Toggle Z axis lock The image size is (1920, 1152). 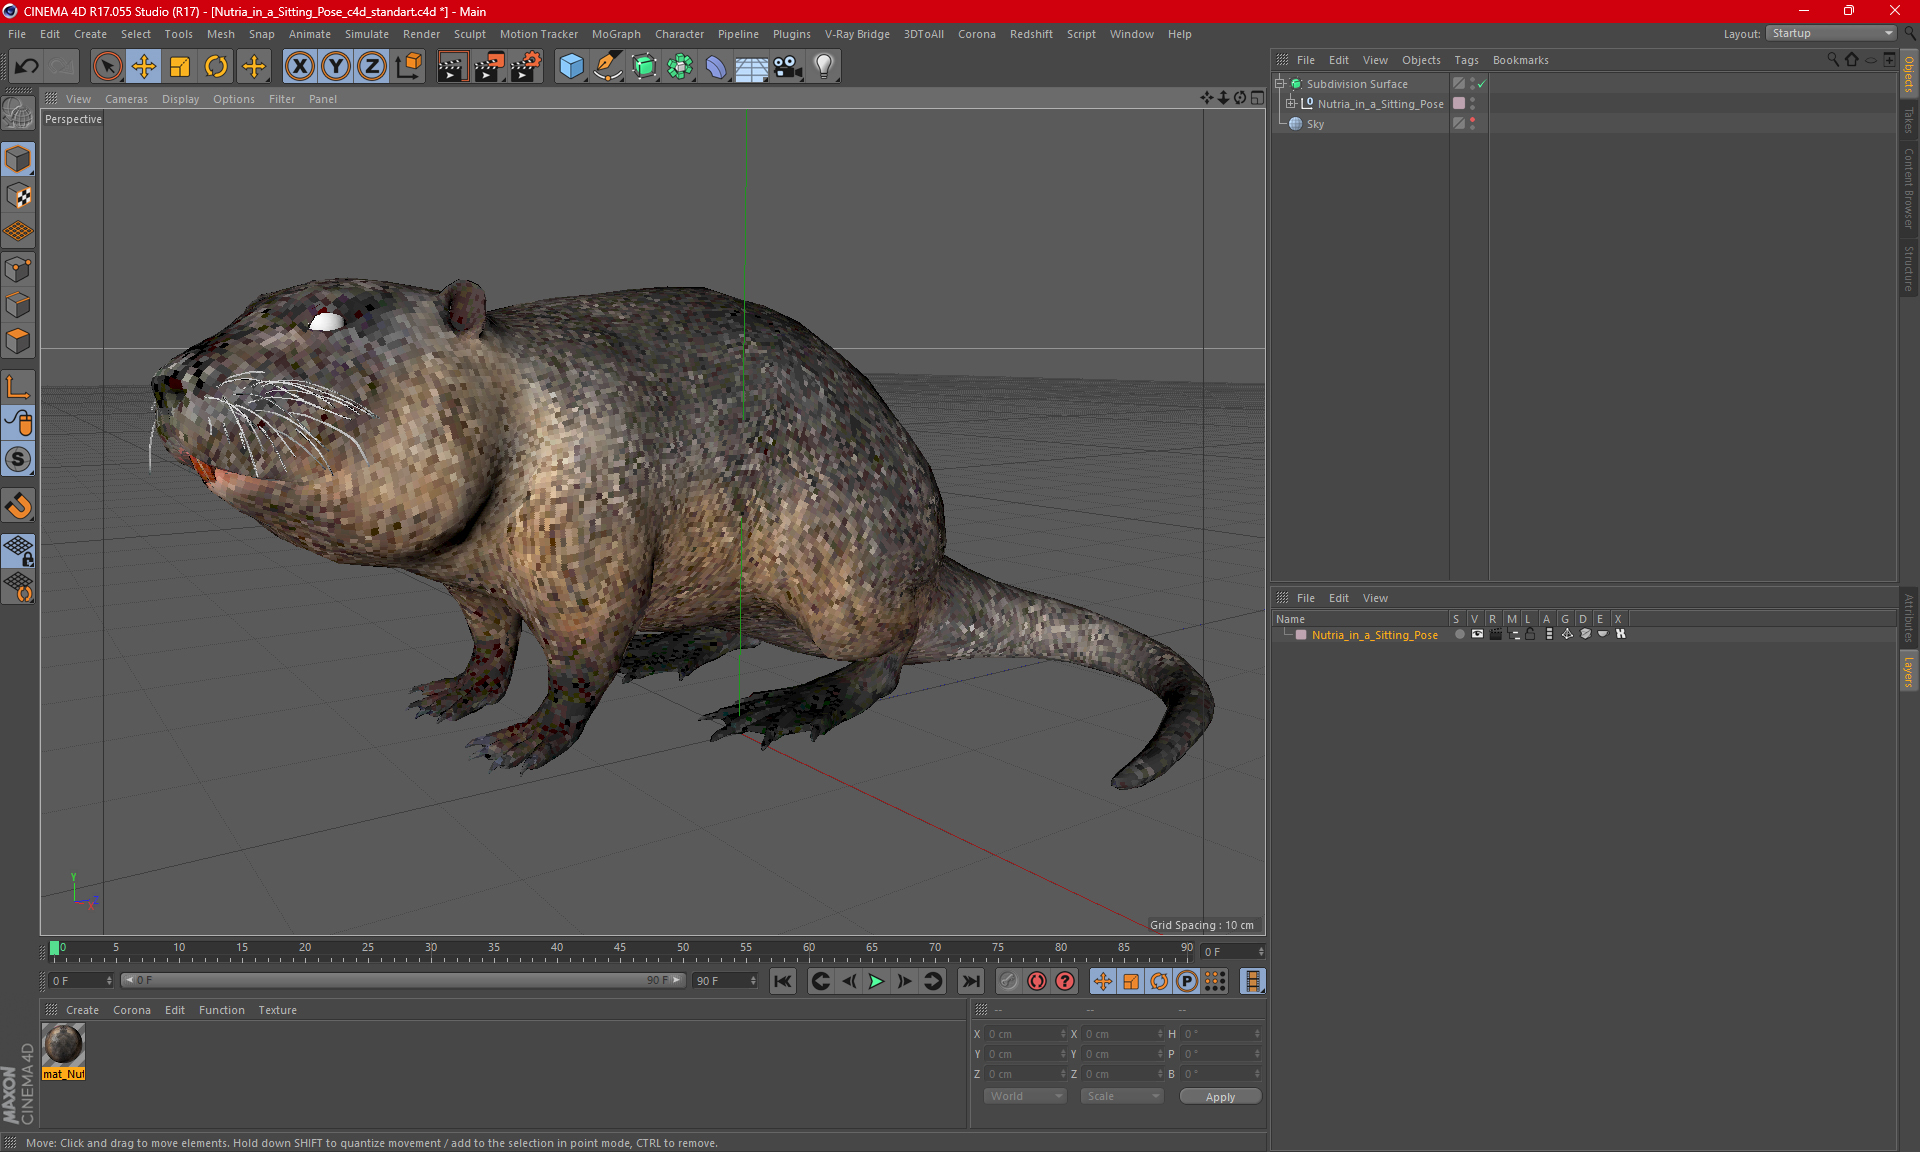coord(372,67)
